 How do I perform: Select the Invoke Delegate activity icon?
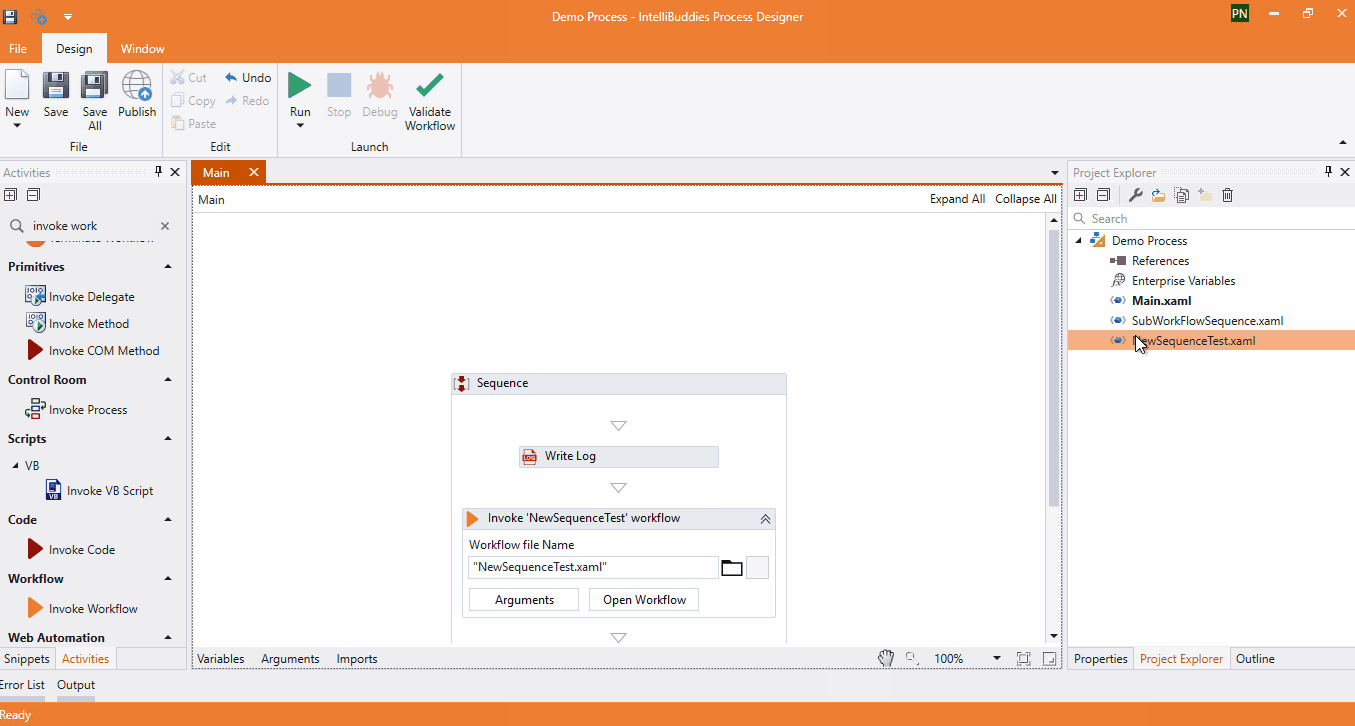pyautogui.click(x=33, y=295)
